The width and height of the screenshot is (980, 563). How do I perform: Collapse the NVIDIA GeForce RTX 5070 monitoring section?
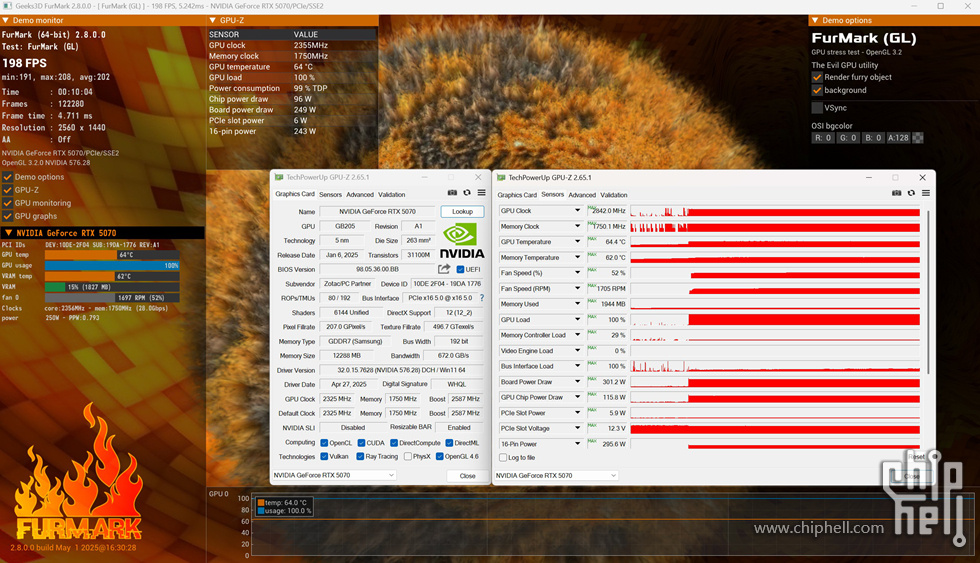pyautogui.click(x=9, y=233)
